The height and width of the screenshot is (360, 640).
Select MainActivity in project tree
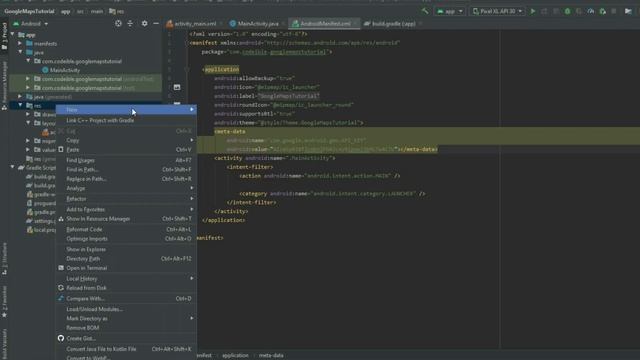tap(64, 70)
